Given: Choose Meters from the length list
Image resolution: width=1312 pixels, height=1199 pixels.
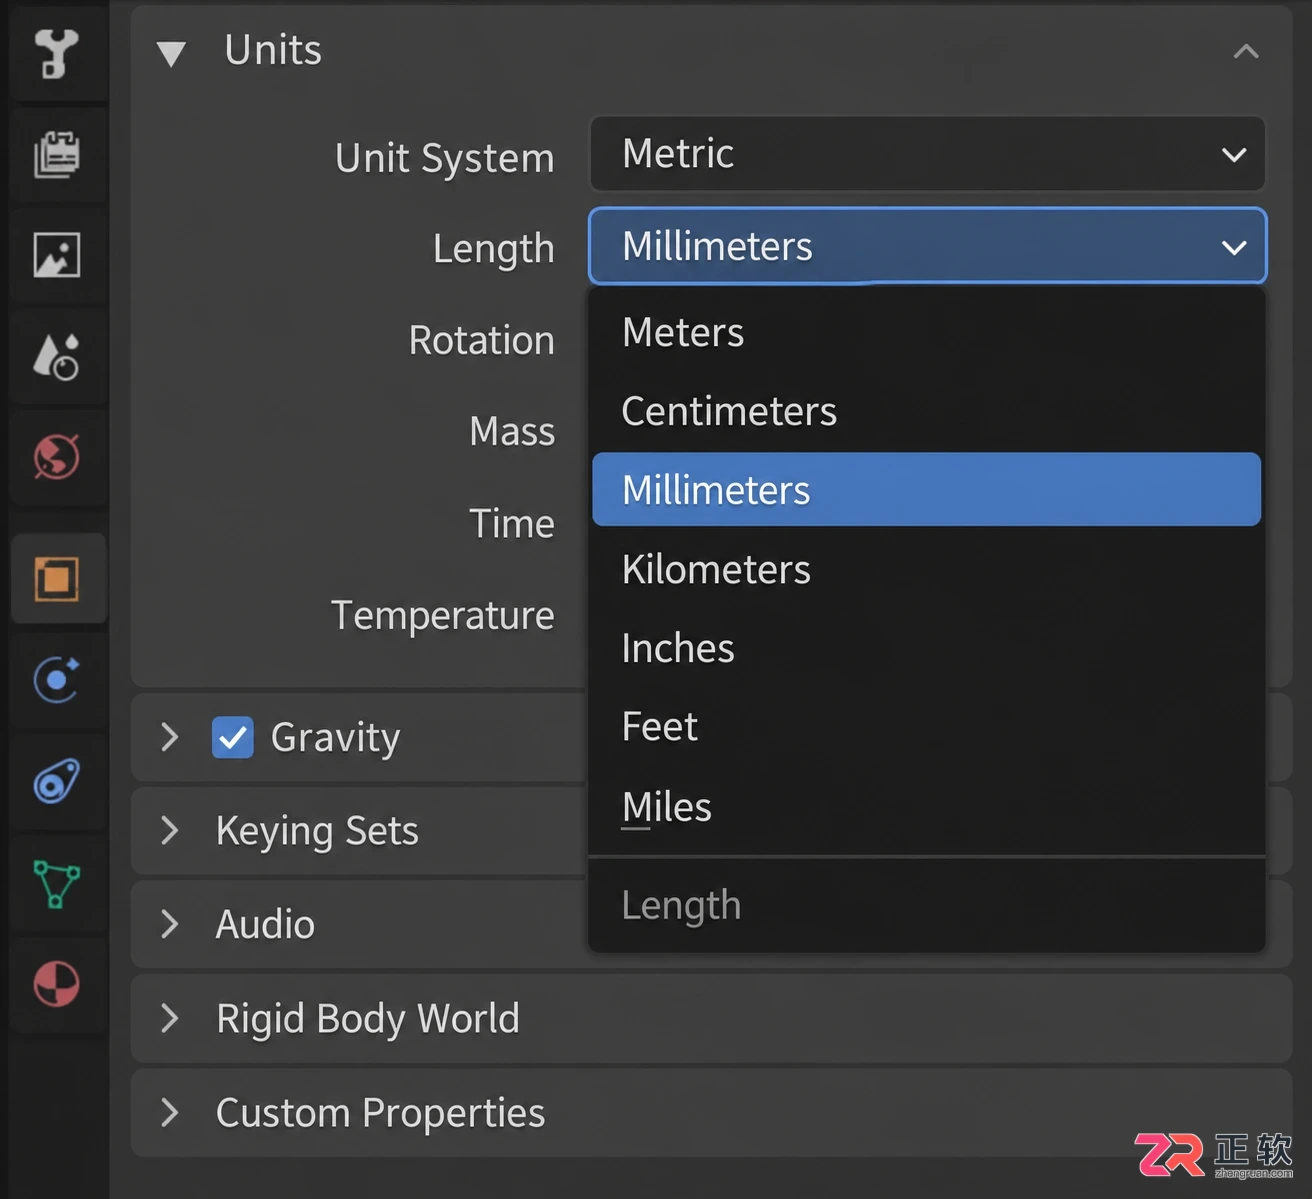Looking at the screenshot, I should point(926,332).
